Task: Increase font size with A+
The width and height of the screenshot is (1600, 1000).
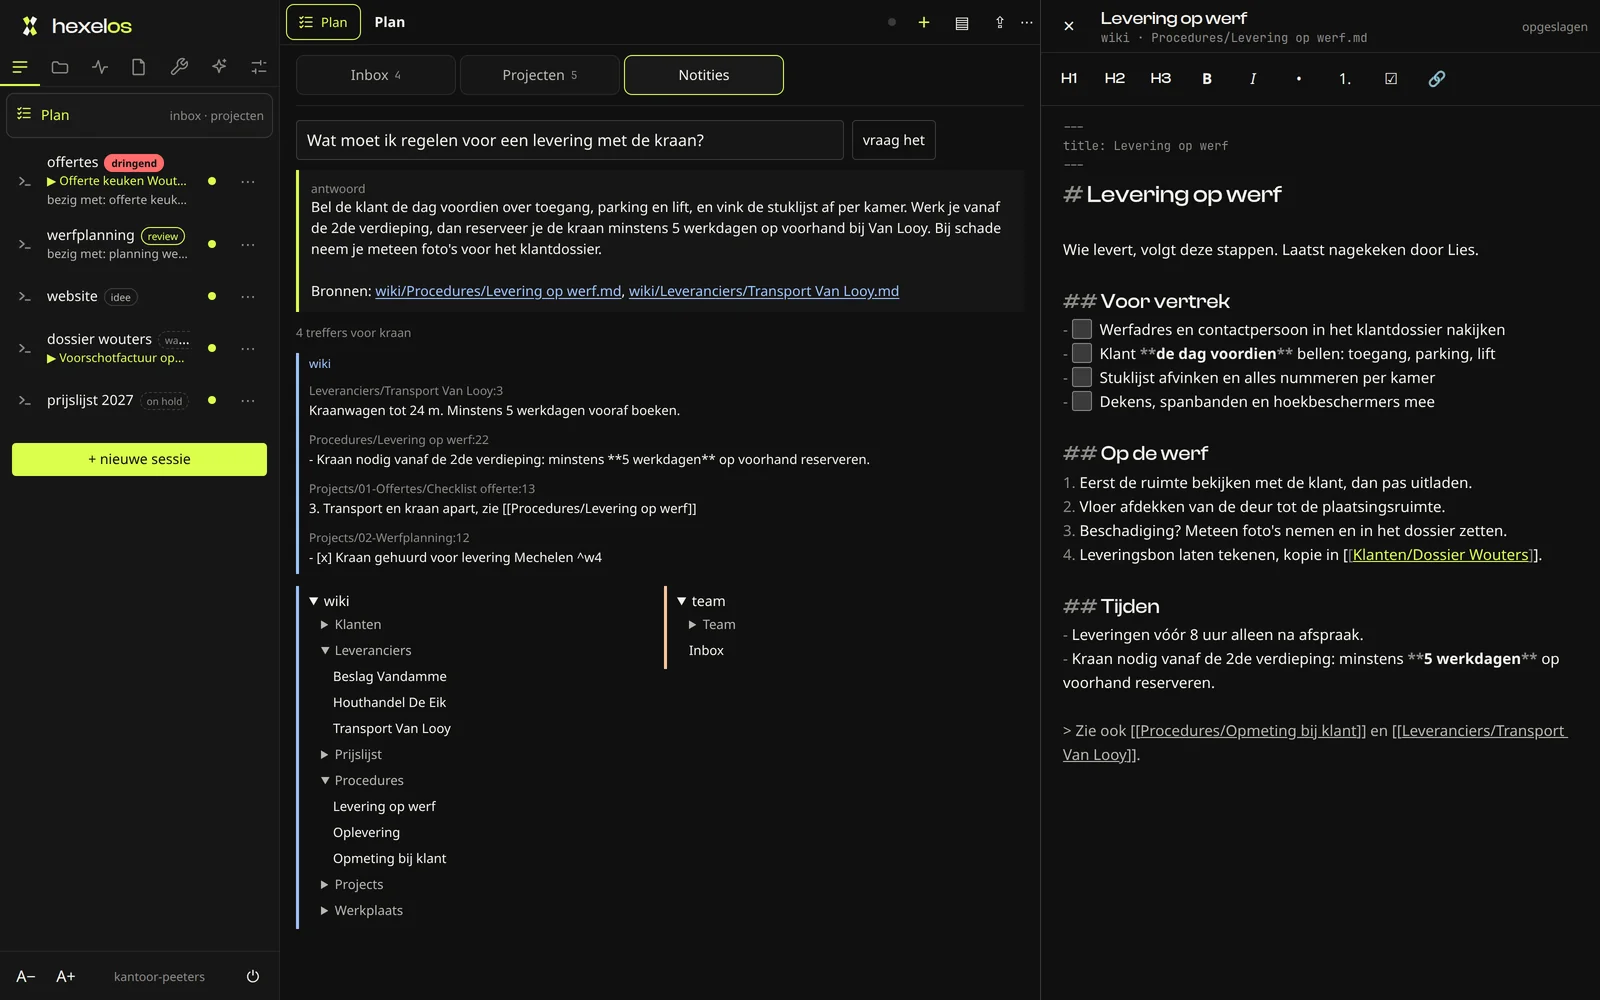Action: 66,976
